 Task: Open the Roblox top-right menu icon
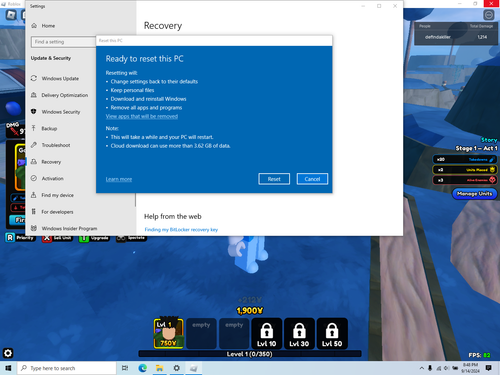click(x=489, y=15)
